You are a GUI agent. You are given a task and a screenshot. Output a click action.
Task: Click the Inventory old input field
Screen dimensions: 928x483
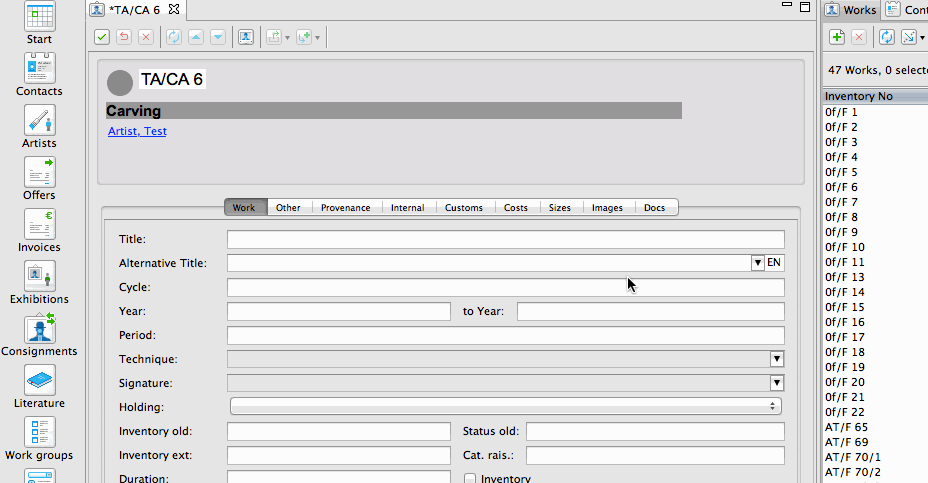click(339, 432)
